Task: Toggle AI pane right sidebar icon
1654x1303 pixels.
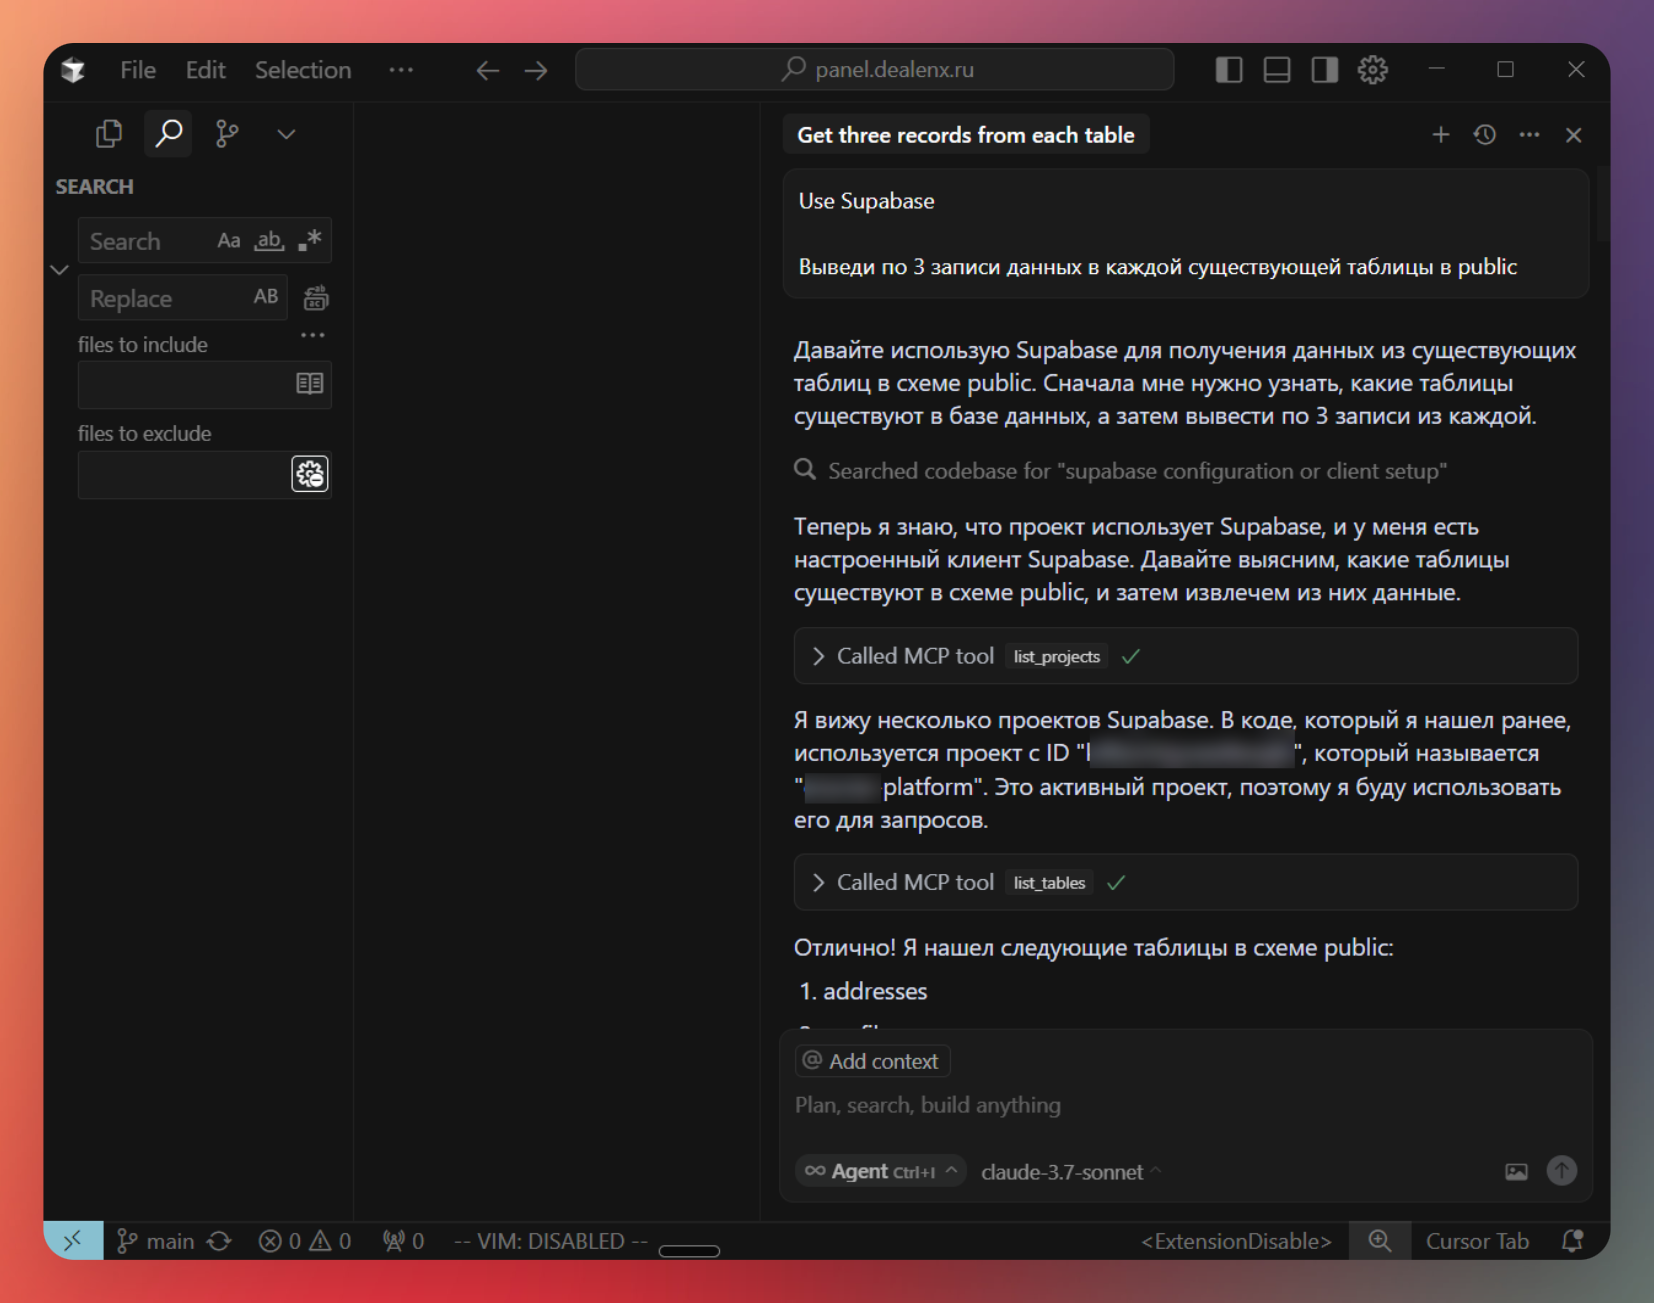Action: (1325, 70)
